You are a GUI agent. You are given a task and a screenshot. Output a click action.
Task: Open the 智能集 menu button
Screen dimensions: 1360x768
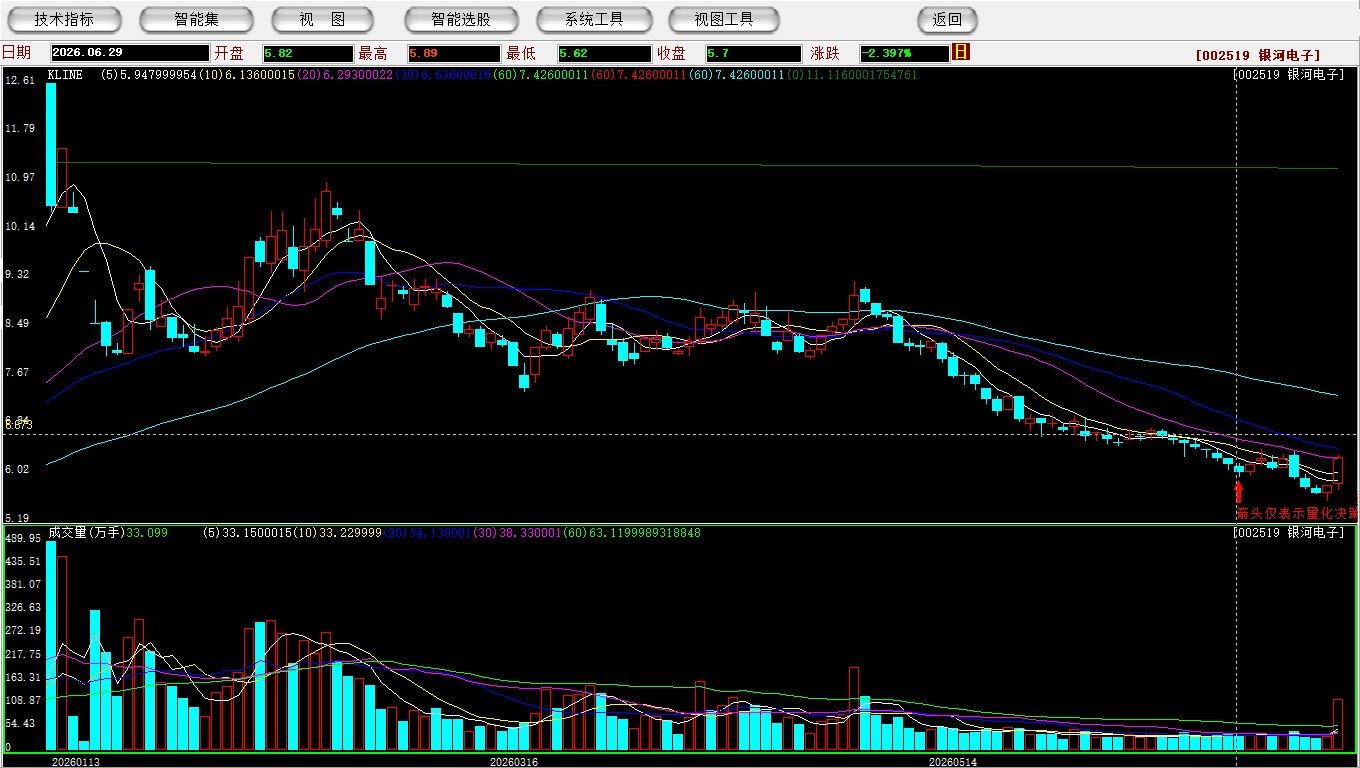pyautogui.click(x=196, y=20)
